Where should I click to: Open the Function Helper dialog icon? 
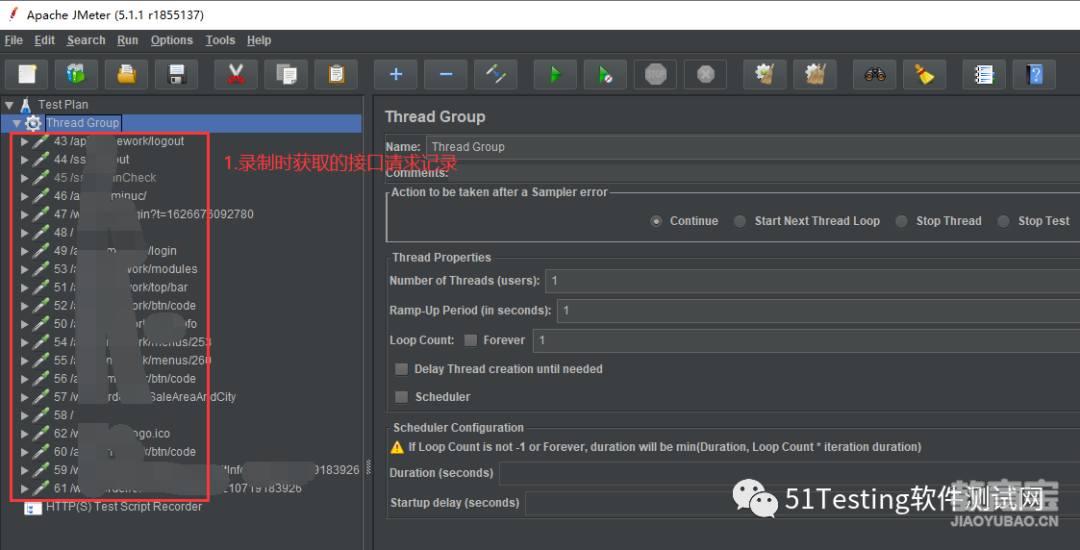(x=984, y=74)
